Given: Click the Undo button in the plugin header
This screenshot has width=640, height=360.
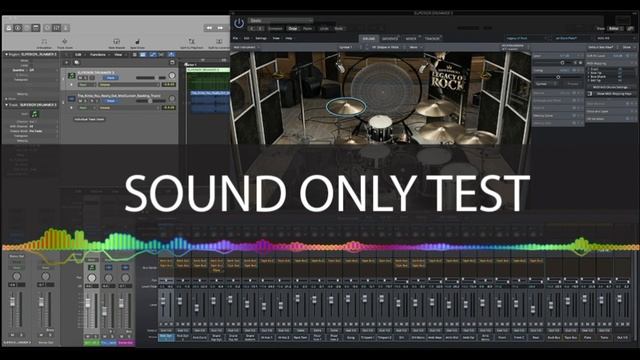Looking at the screenshot, I should pos(324,29).
